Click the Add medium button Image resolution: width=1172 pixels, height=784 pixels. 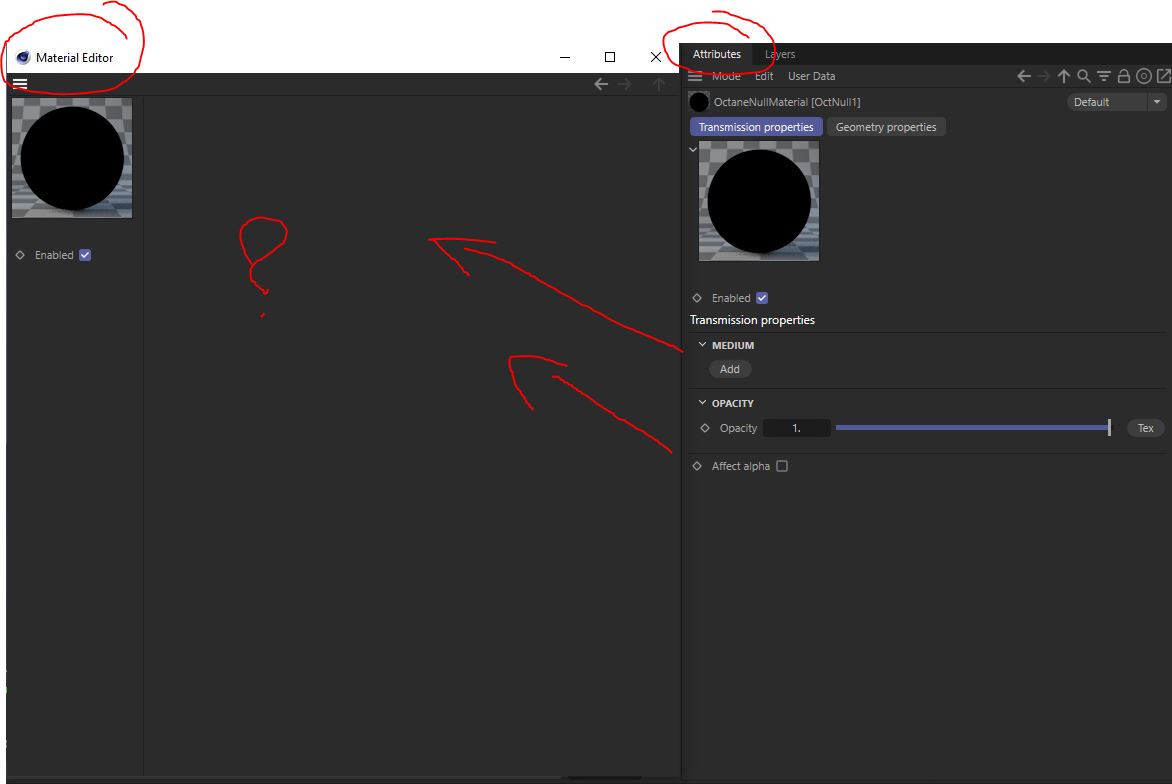[x=730, y=369]
